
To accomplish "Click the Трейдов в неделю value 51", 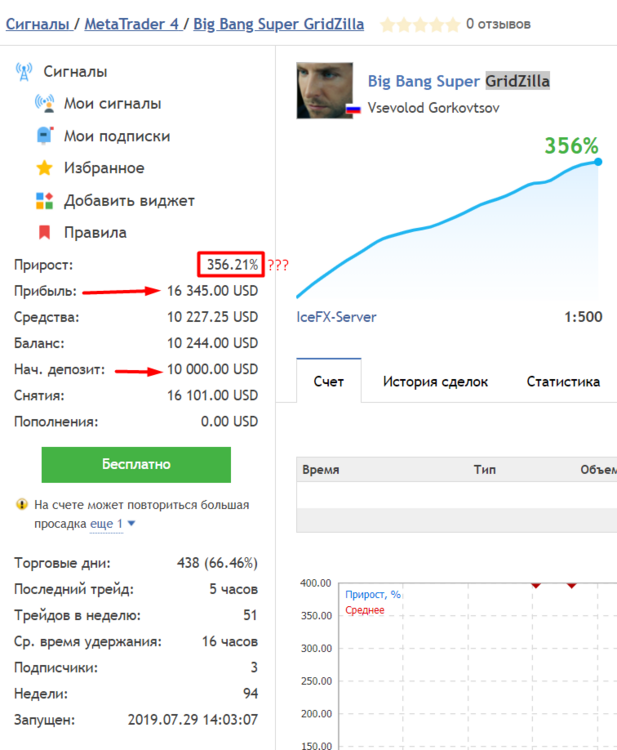I will coord(250,615).
